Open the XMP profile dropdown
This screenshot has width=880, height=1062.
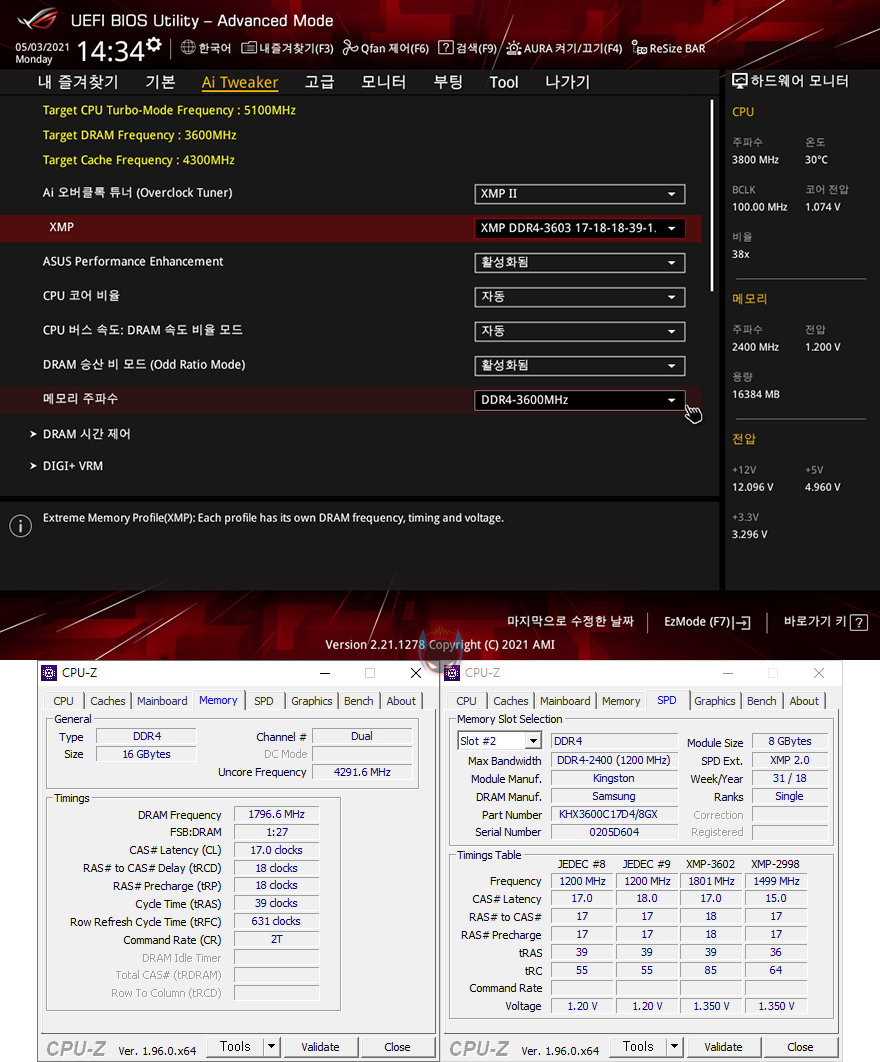(579, 228)
